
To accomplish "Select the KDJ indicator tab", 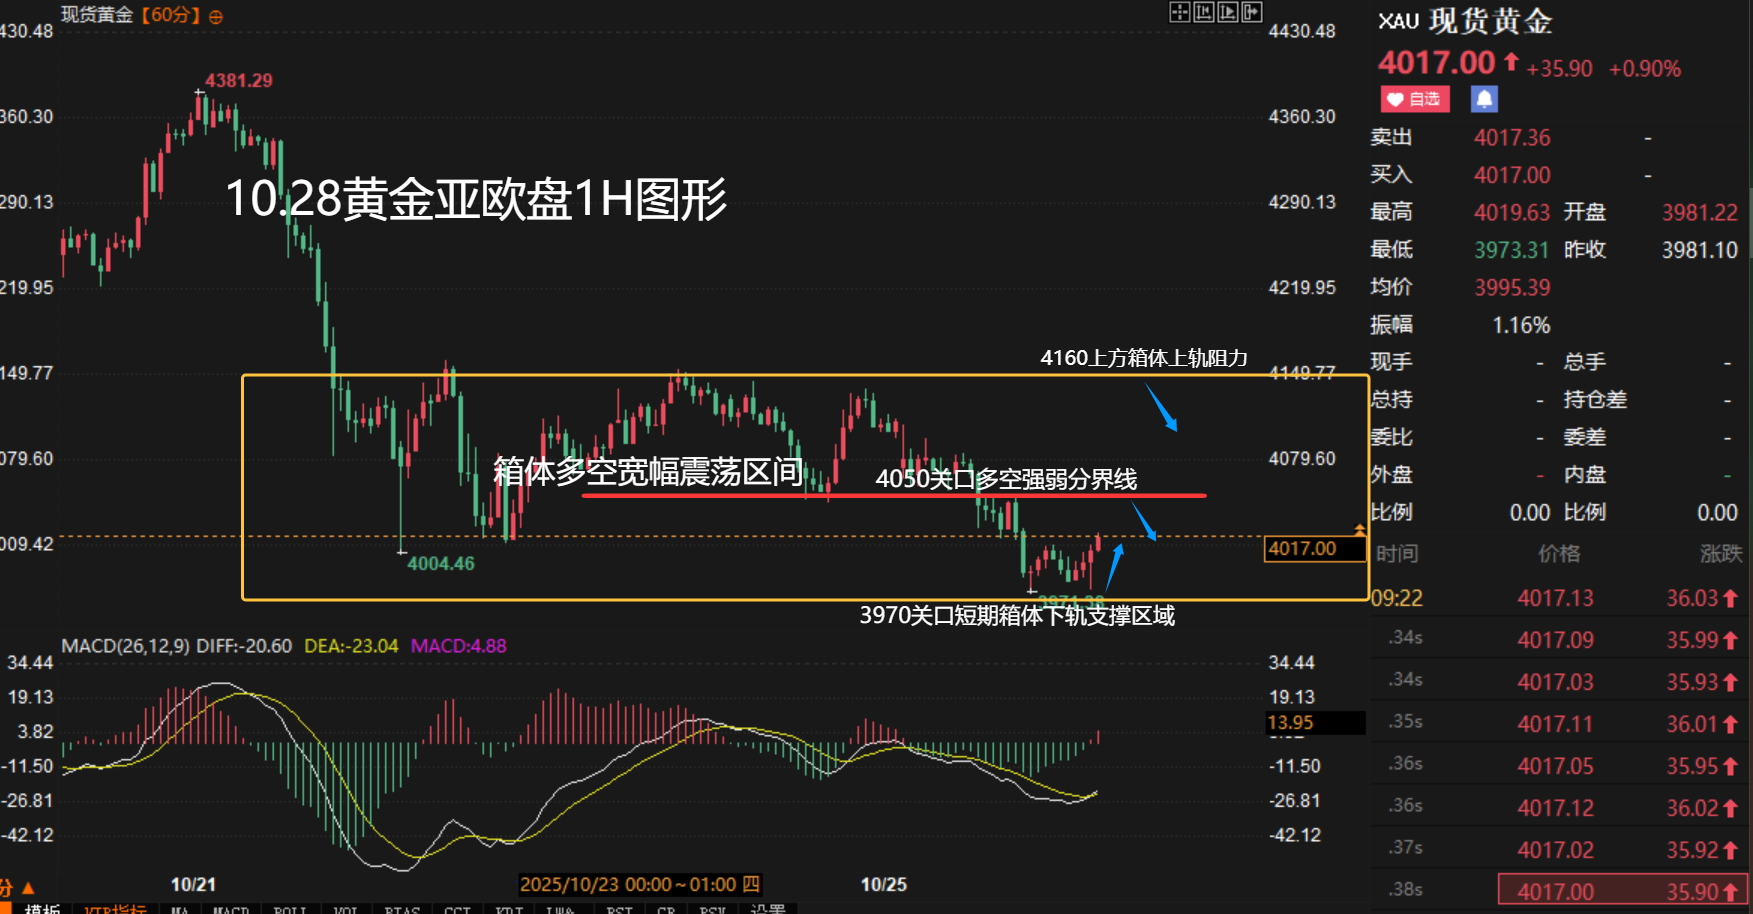I will click(509, 909).
